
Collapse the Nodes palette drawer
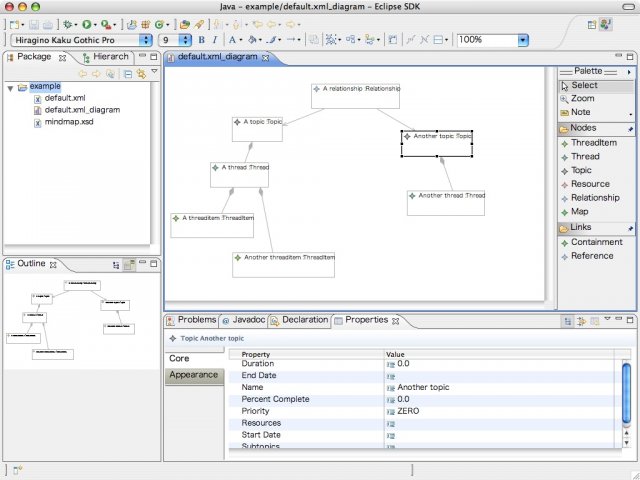tap(583, 129)
